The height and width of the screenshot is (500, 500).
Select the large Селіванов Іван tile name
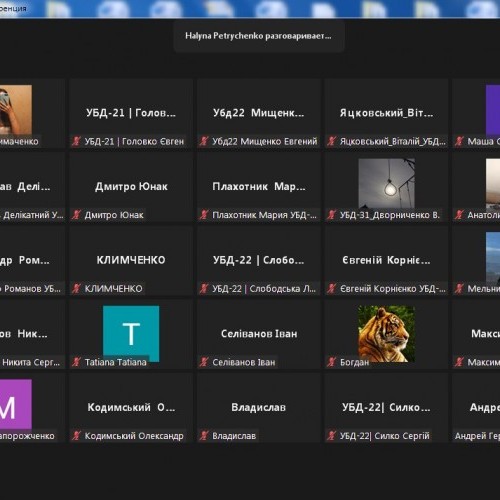(x=259, y=334)
